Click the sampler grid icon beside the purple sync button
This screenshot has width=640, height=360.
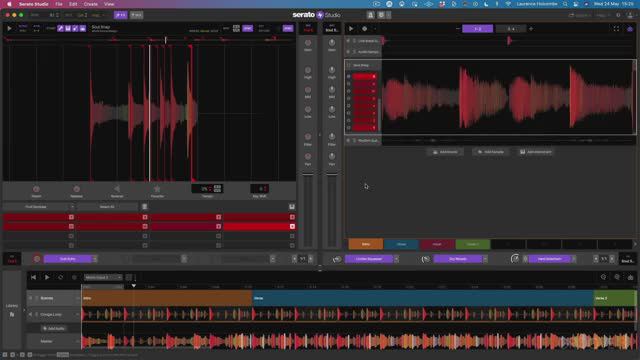(x=236, y=28)
